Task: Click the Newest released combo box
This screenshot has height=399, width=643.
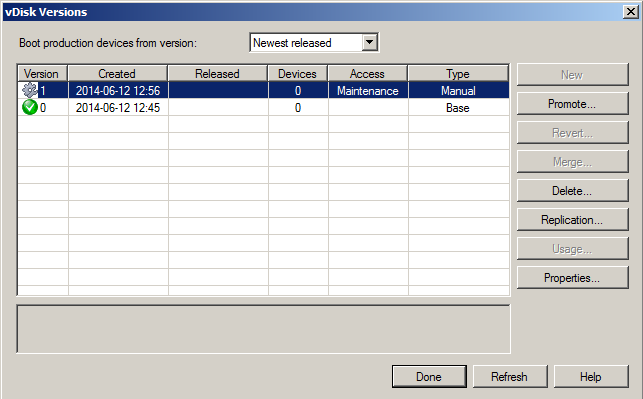Action: 314,43
